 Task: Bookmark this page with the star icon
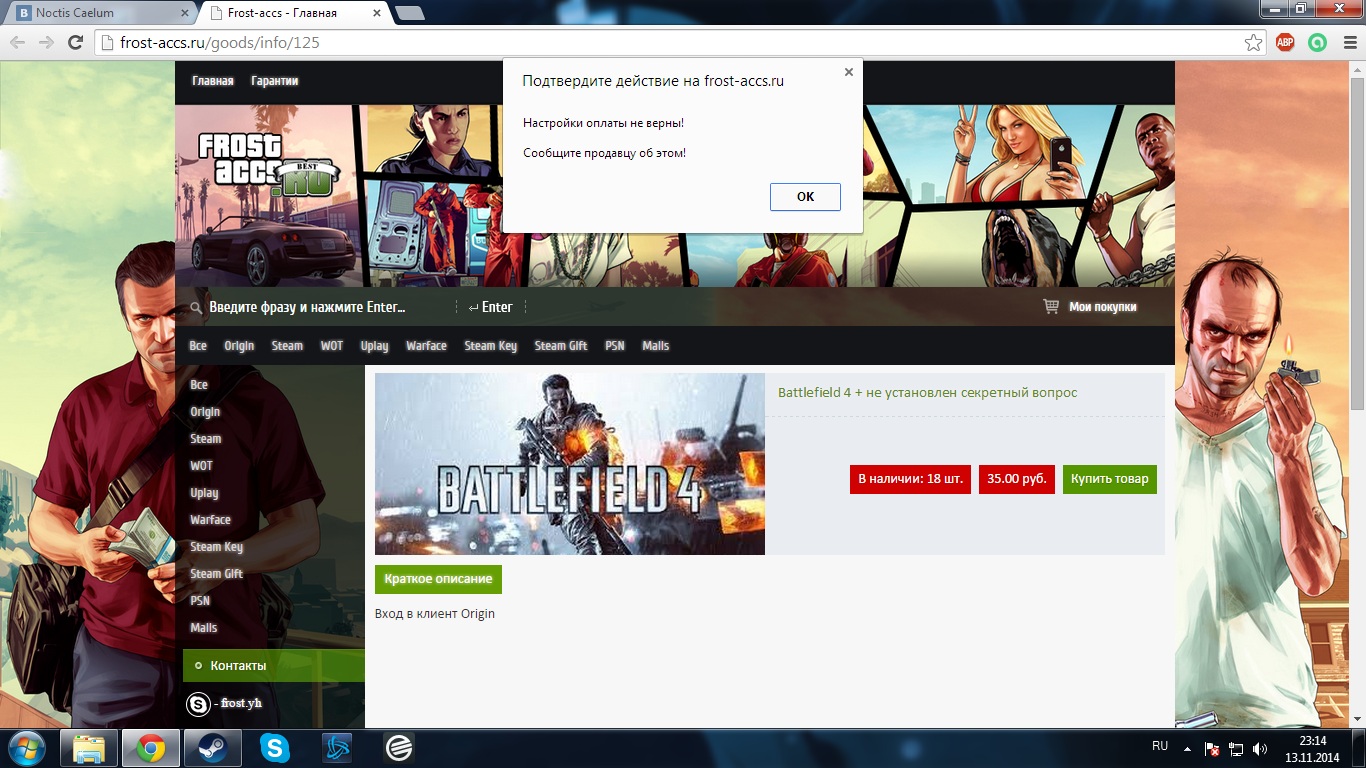point(1253,43)
